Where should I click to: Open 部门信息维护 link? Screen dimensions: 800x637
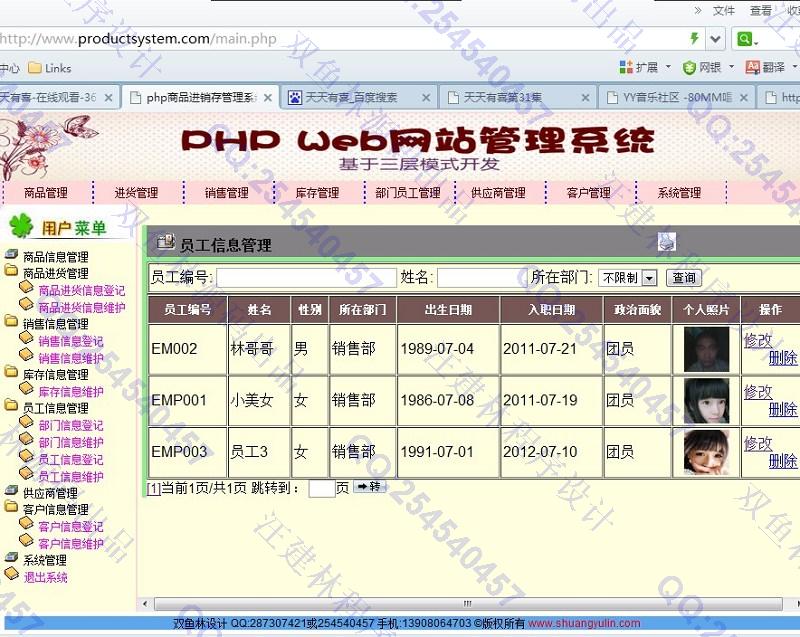(x=71, y=442)
